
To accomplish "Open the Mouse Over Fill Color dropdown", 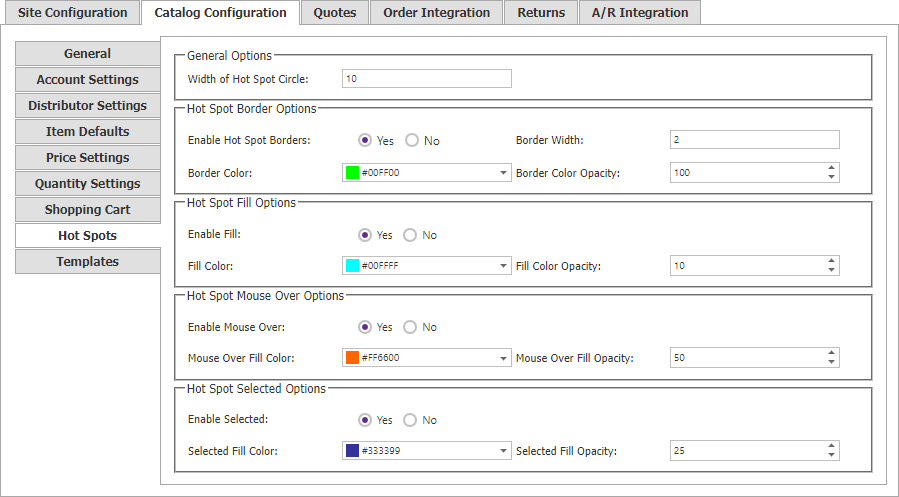I will 503,358.
